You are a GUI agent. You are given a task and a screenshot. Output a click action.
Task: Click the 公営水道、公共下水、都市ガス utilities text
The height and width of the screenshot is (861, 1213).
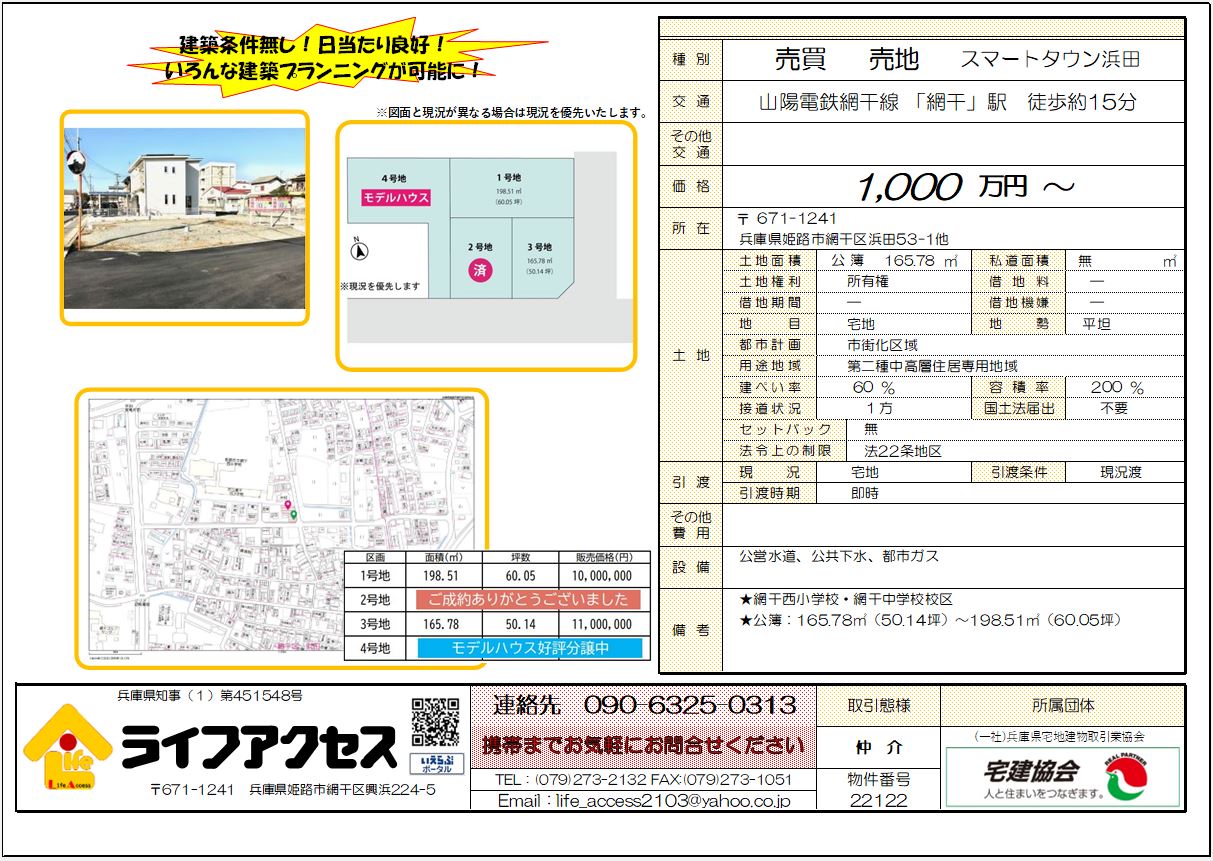tap(839, 556)
